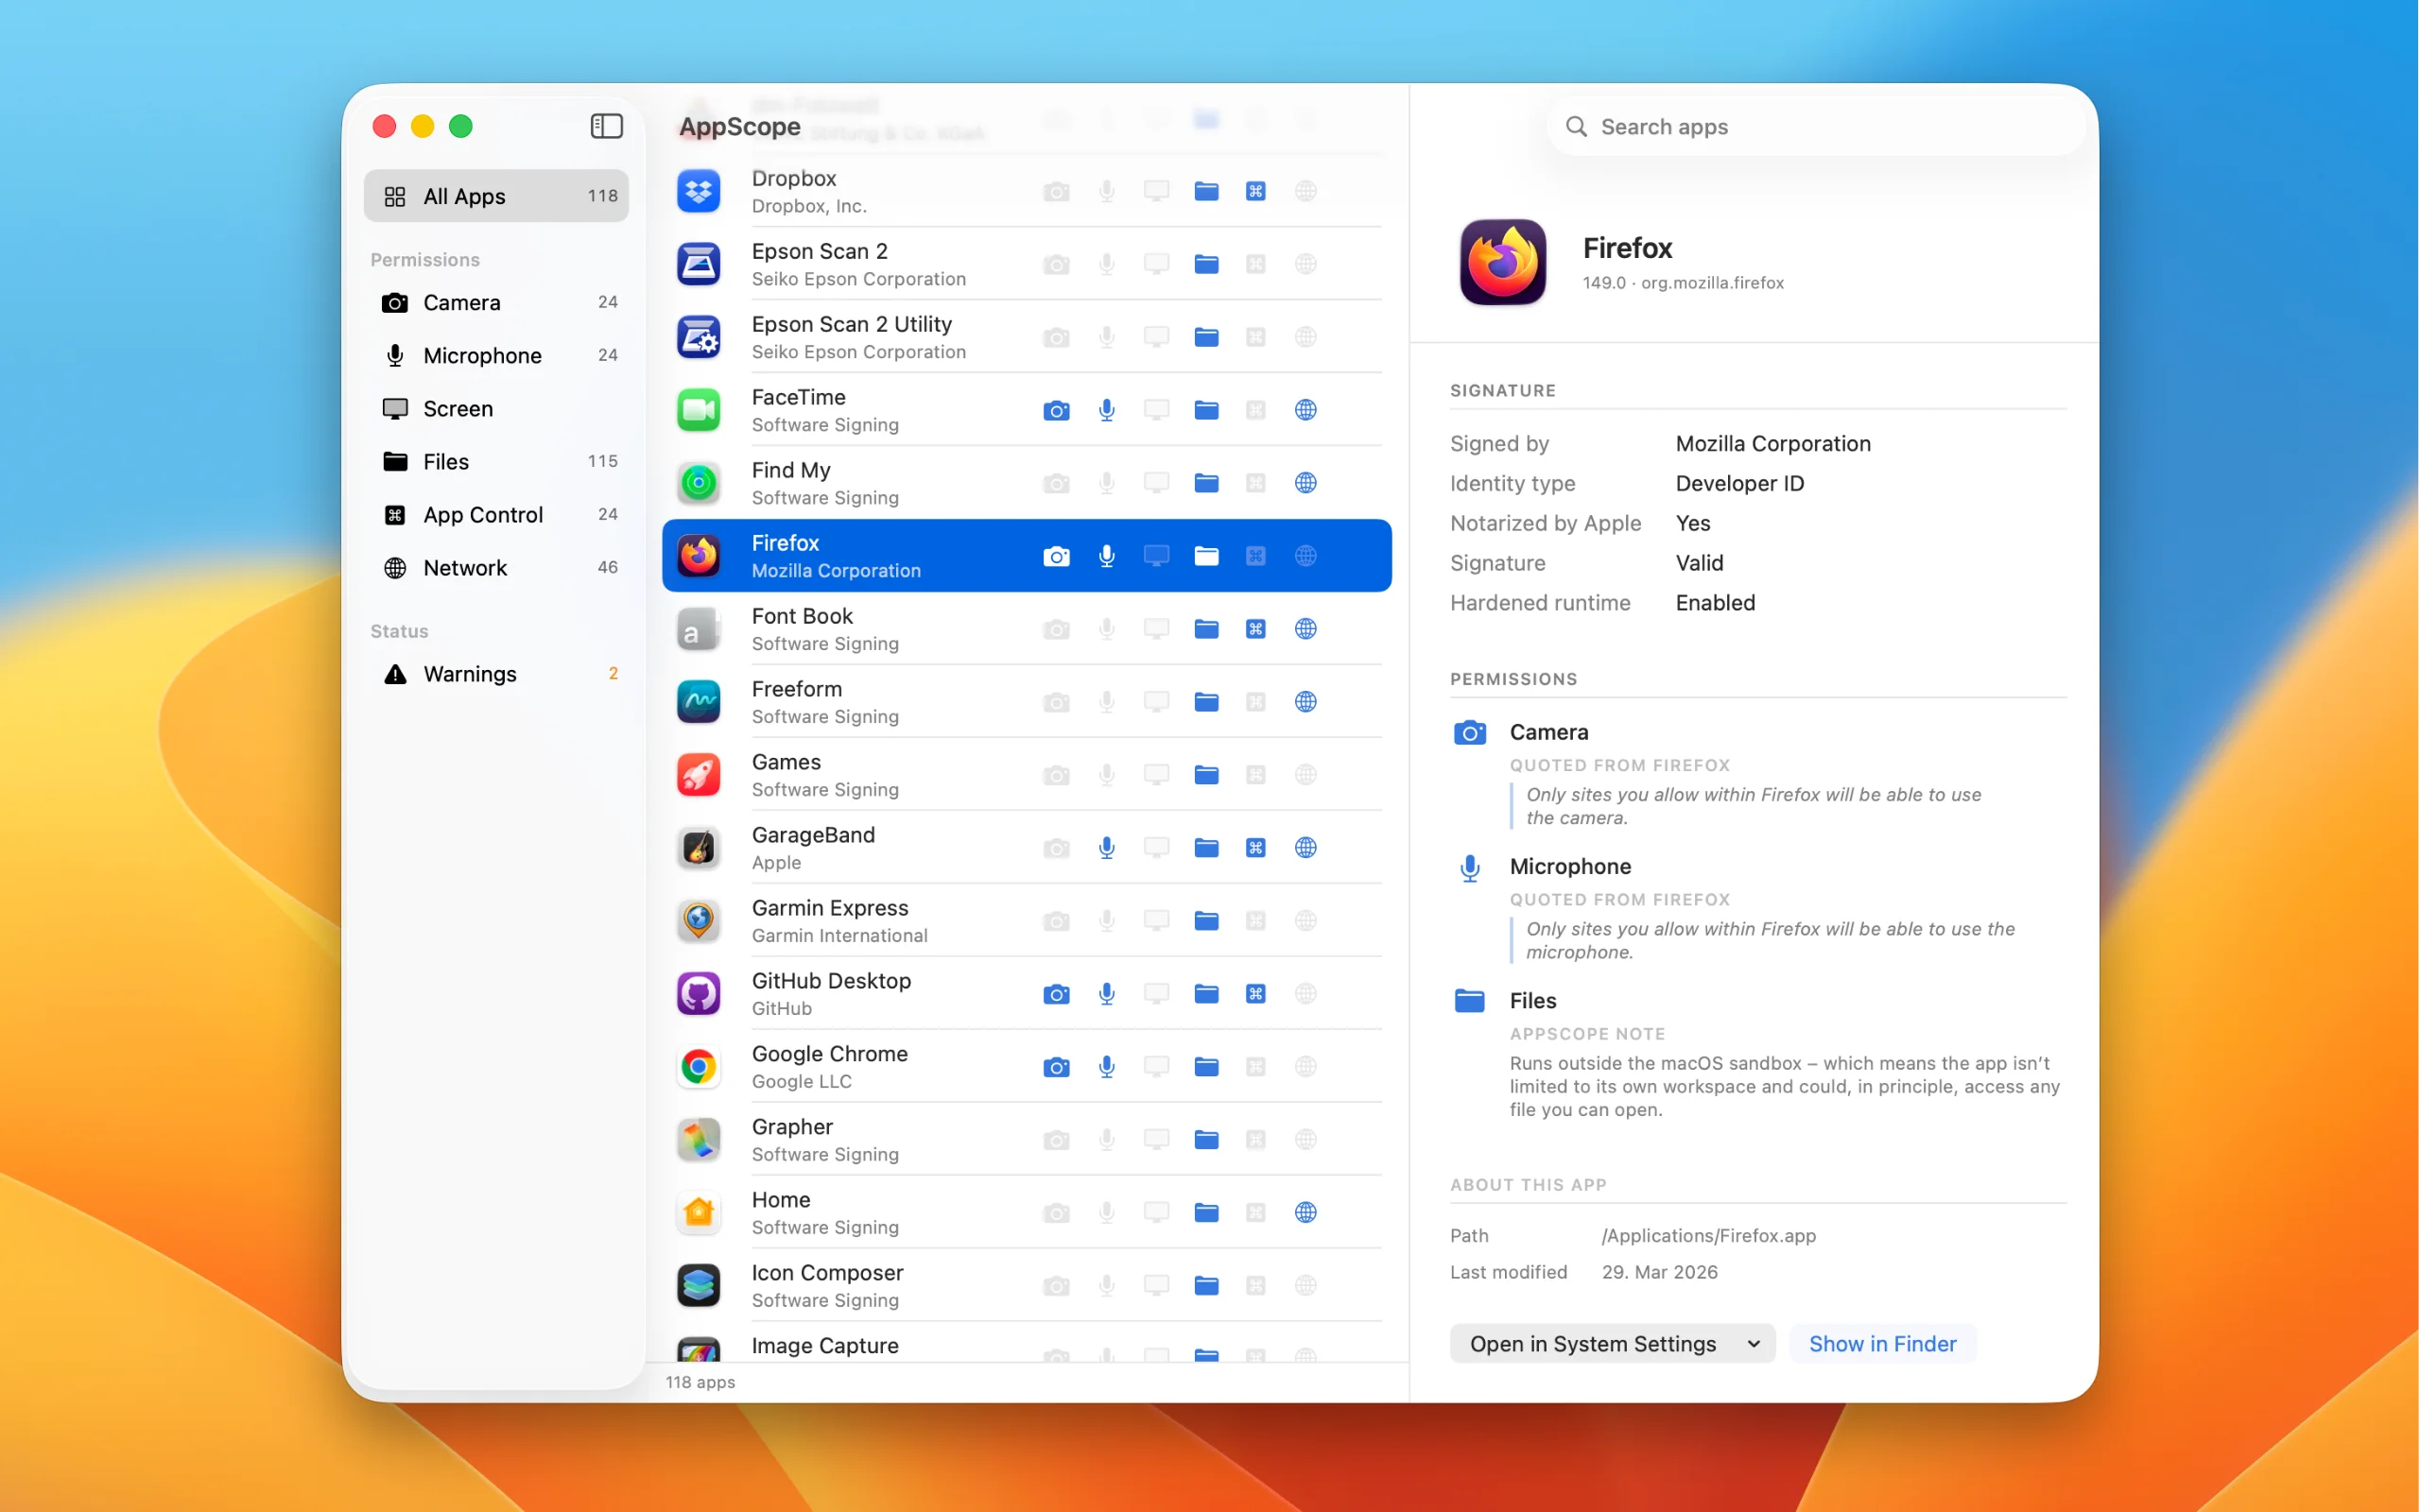Click GarageBand's microphone permission icon

click(x=1106, y=848)
